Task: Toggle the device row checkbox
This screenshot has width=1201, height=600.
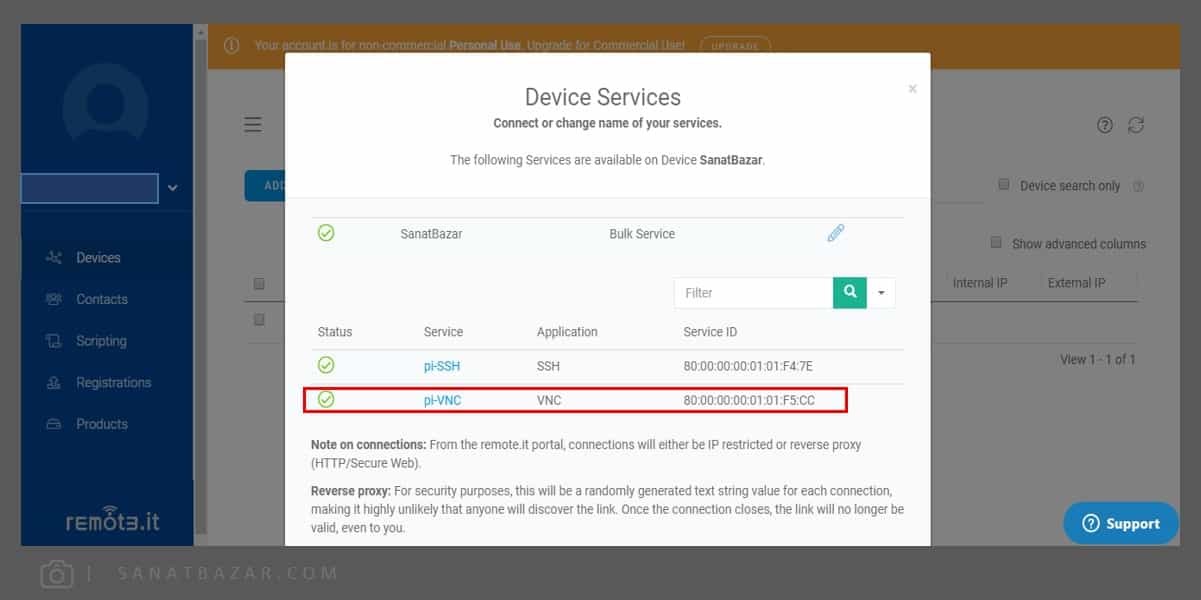Action: coord(259,320)
